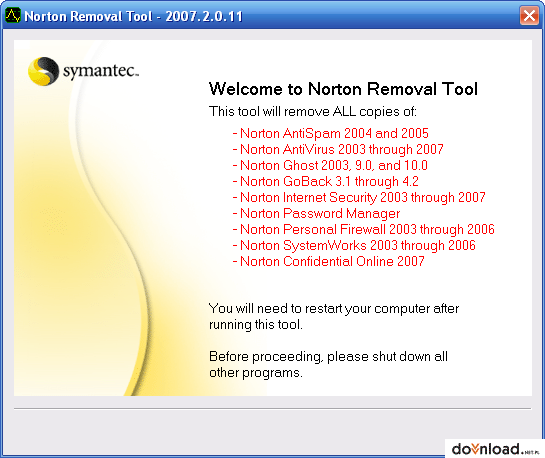
Task: Select the Norton Ghost 2003, 9.0, and 10.0 line
Action: tap(330, 165)
